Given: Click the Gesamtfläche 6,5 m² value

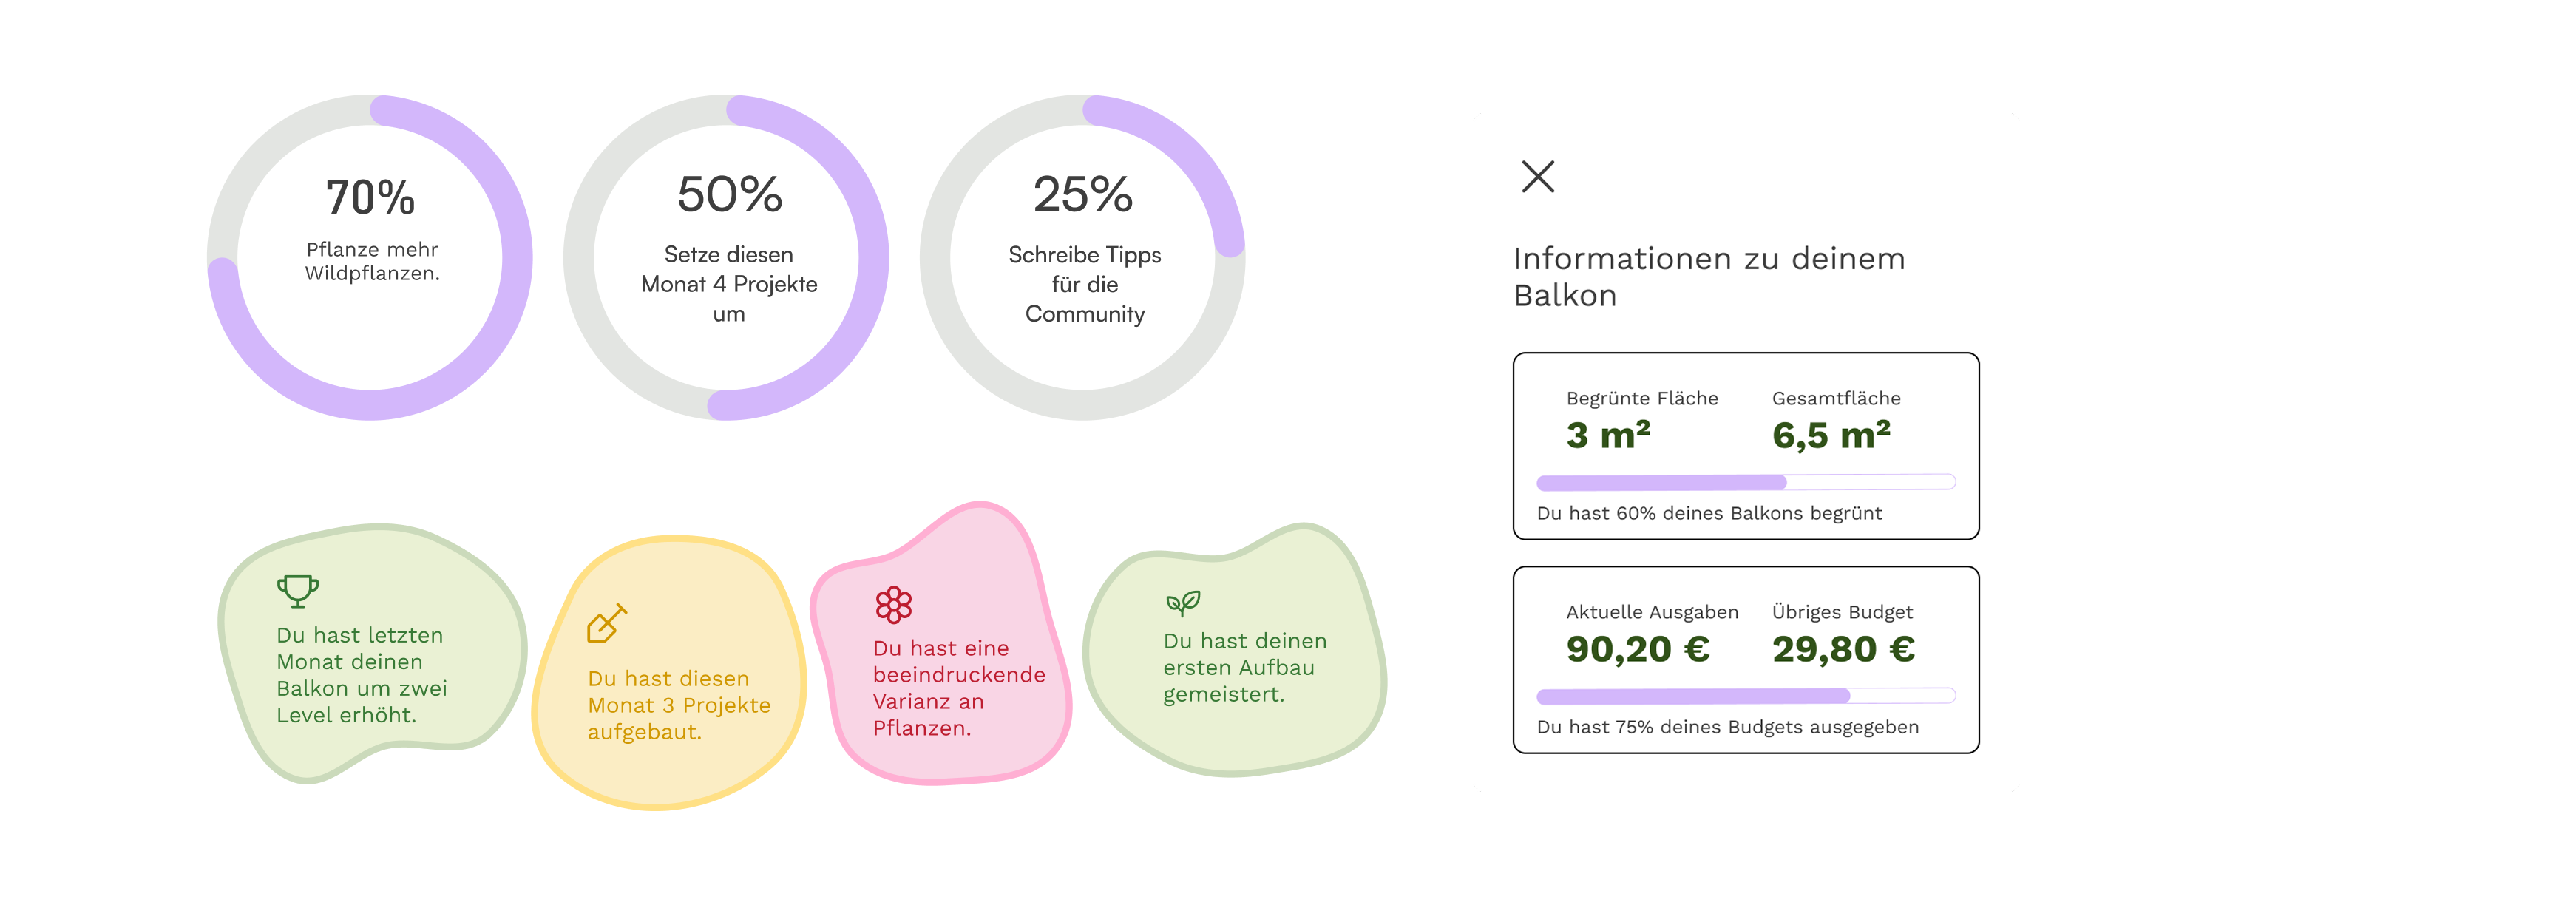Looking at the screenshot, I should coord(1831,435).
